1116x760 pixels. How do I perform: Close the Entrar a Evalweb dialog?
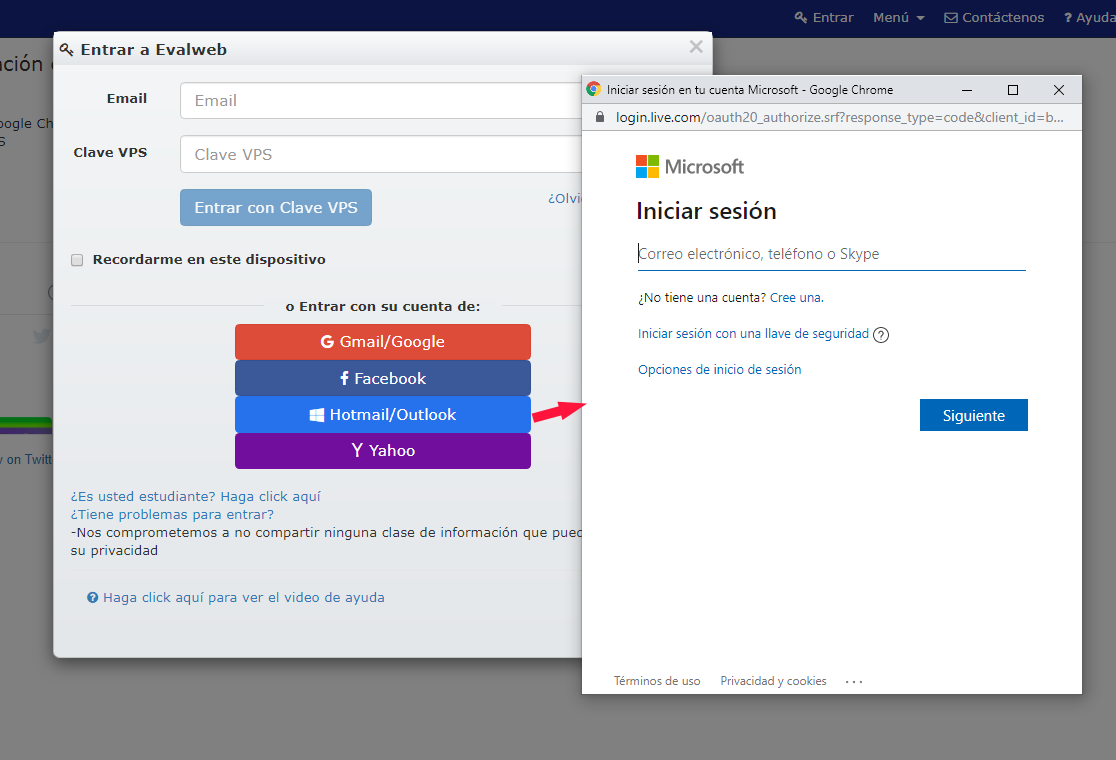[696, 47]
